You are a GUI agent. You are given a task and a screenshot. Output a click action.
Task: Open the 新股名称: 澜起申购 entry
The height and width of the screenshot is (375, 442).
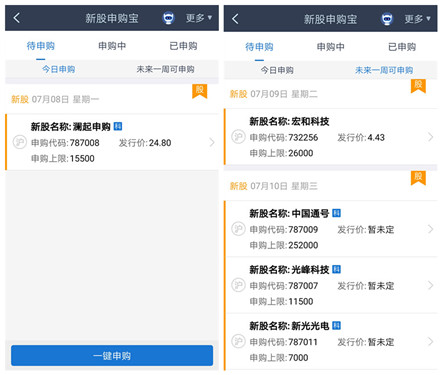point(112,142)
